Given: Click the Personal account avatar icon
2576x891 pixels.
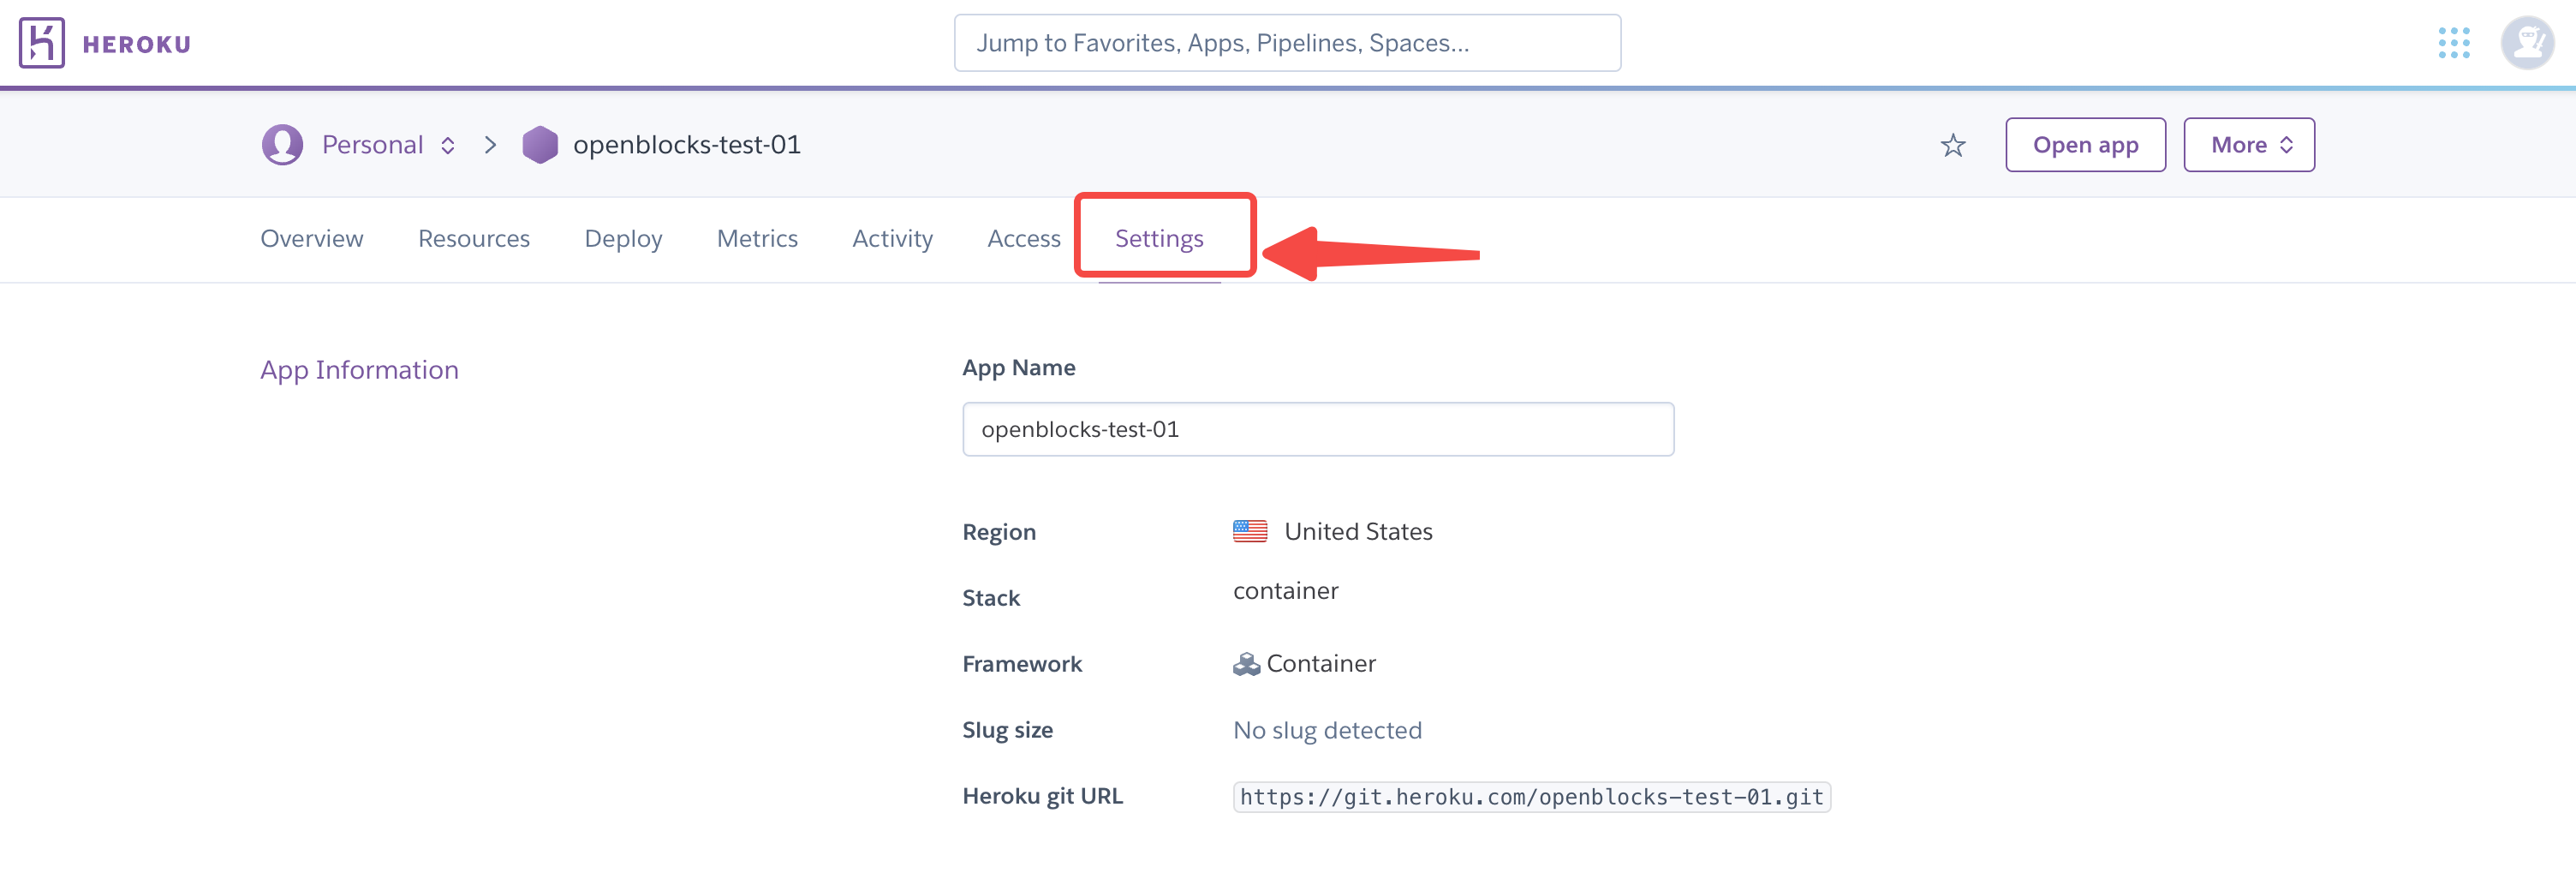Looking at the screenshot, I should pos(282,145).
